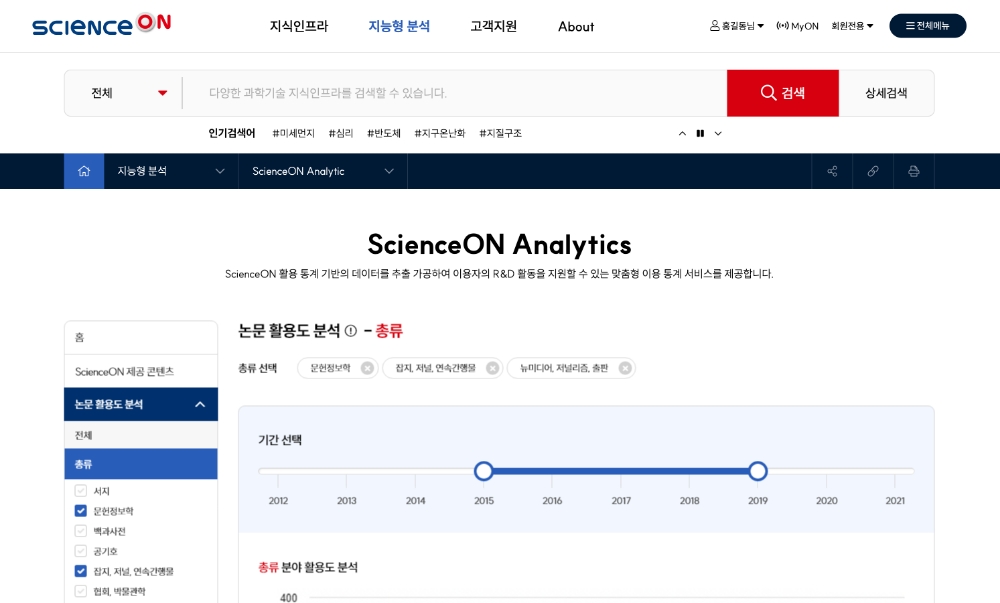The width and height of the screenshot is (1000, 603).
Task: Select 총류 in the sidebar
Action: coord(141,464)
